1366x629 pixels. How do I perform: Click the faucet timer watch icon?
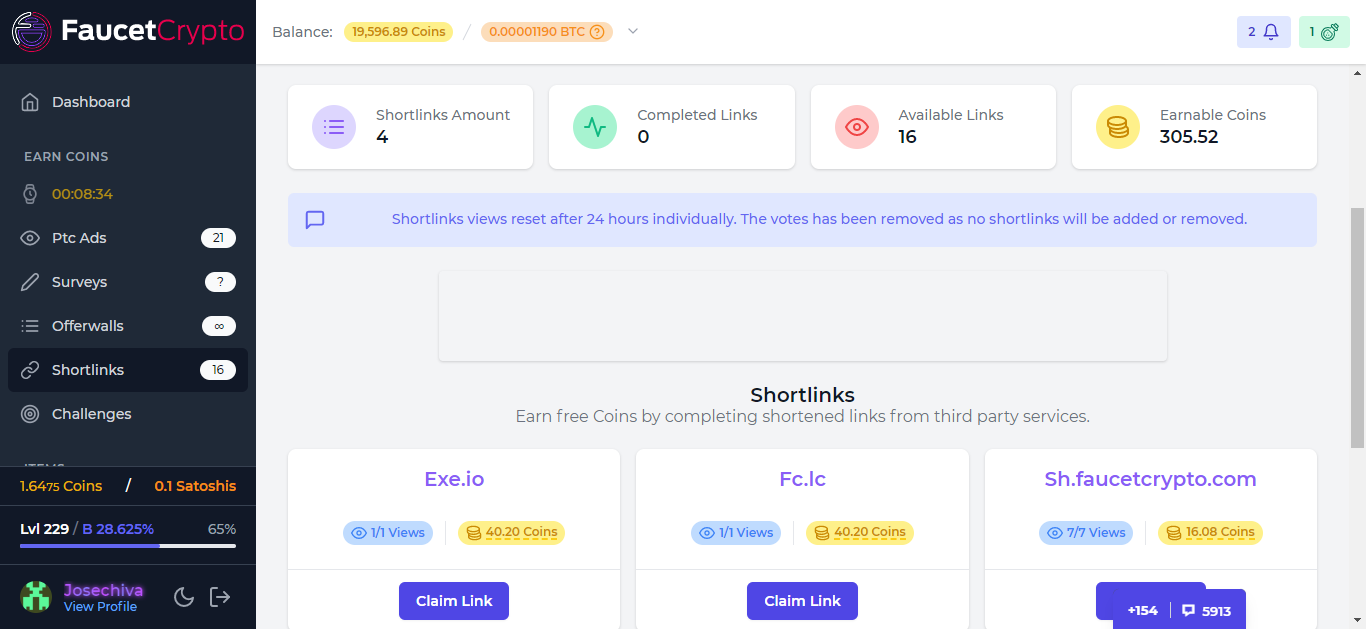[30, 194]
